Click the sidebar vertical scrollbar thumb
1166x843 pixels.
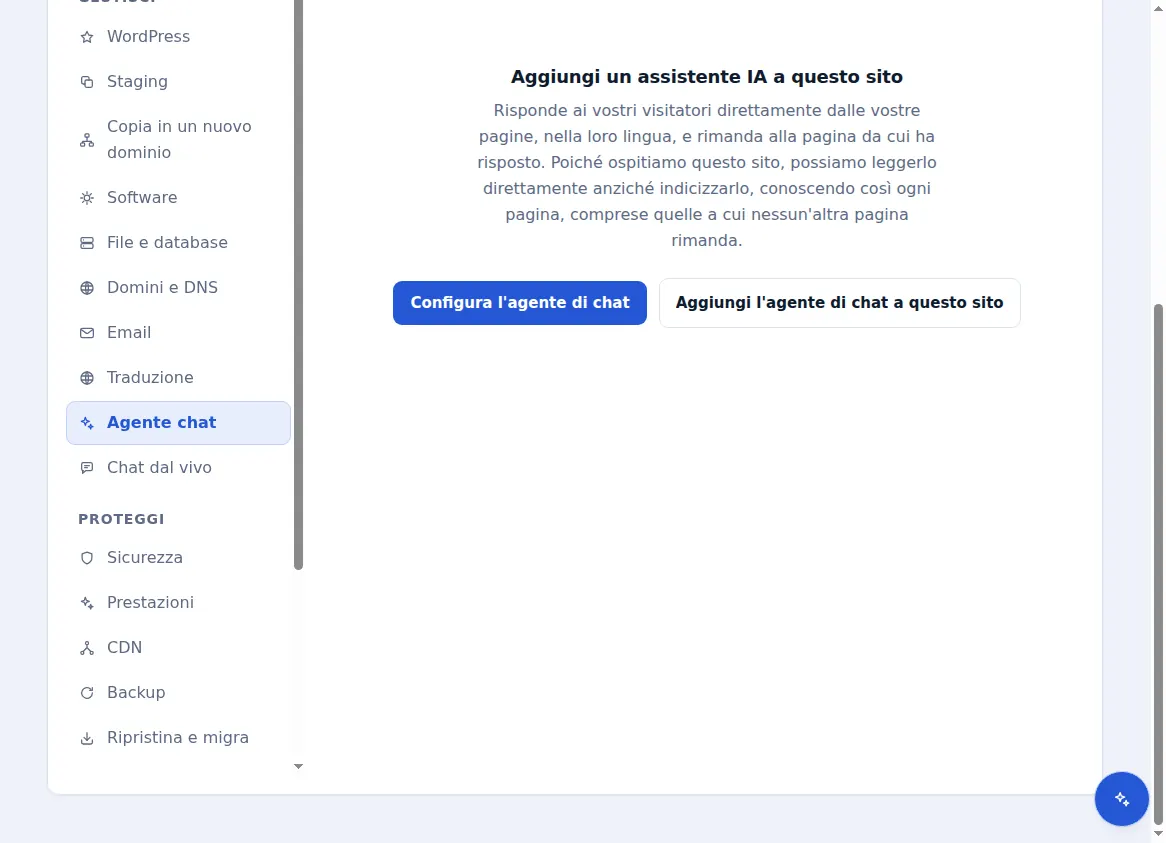298,285
